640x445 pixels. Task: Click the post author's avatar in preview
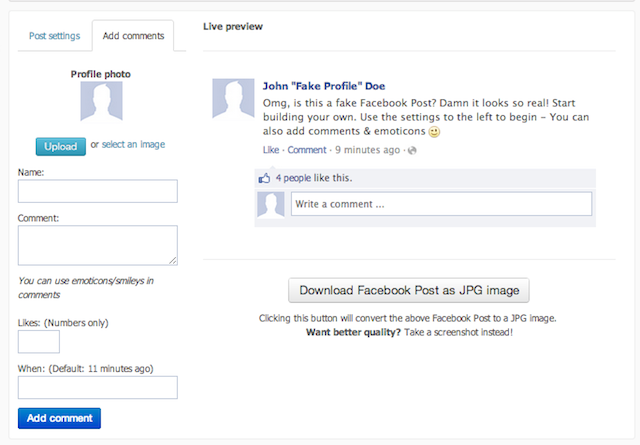point(233,99)
